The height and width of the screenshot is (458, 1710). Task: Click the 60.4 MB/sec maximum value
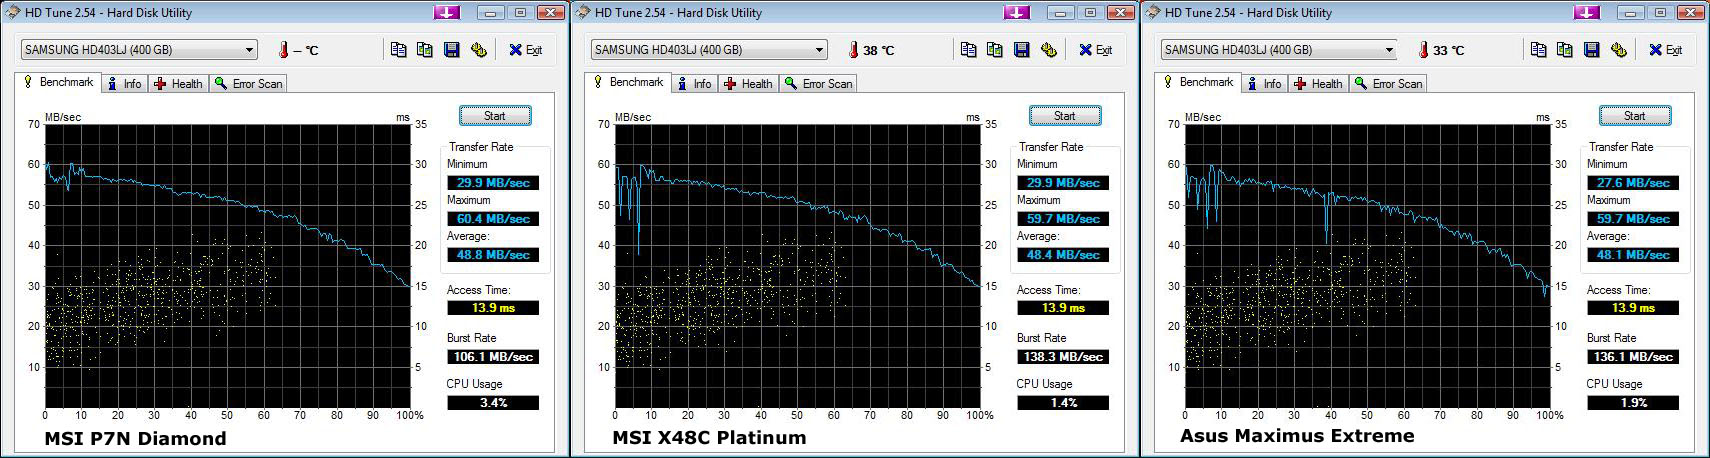point(493,218)
